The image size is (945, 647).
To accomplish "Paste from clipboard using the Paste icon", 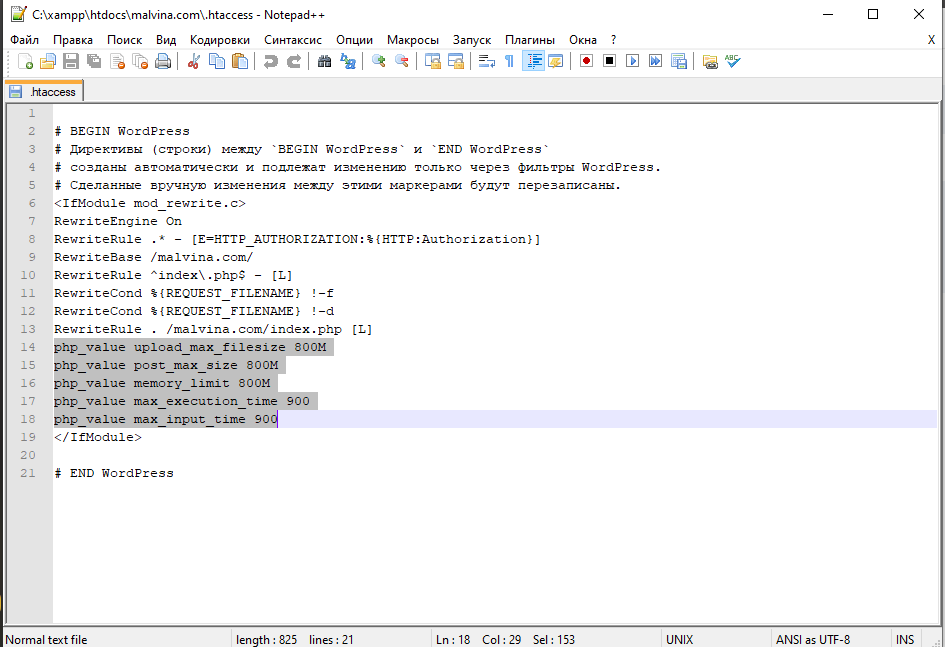I will (240, 61).
